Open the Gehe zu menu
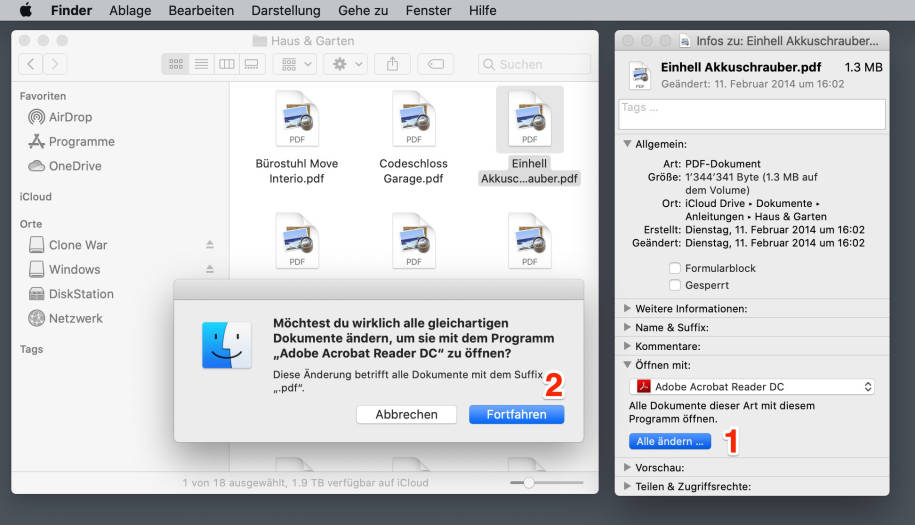Viewport: 915px width, 525px height. (x=363, y=10)
